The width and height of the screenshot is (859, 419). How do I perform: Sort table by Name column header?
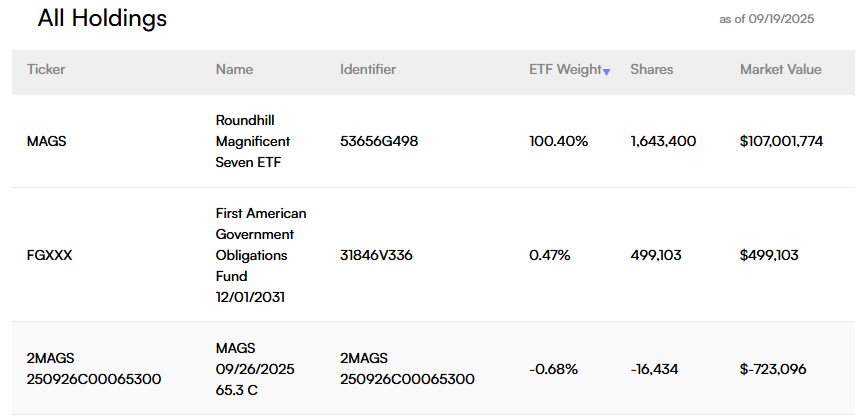[234, 70]
